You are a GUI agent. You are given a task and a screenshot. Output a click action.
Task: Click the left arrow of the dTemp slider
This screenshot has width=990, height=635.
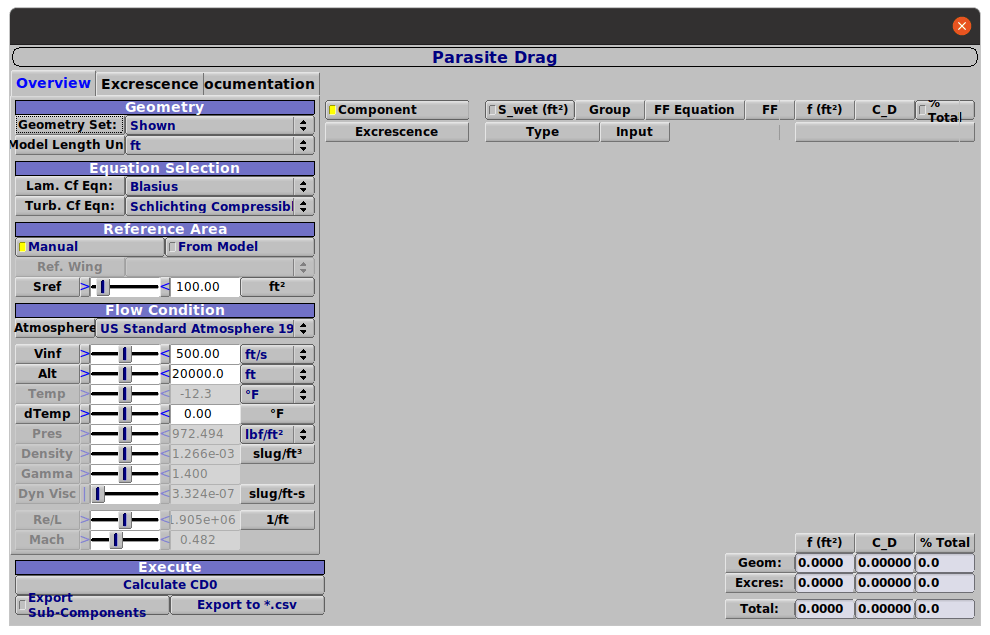click(x=85, y=414)
